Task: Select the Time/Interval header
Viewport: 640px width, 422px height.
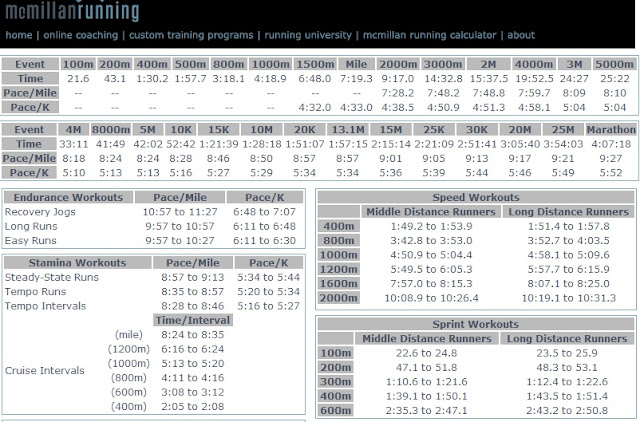Action: tap(193, 320)
